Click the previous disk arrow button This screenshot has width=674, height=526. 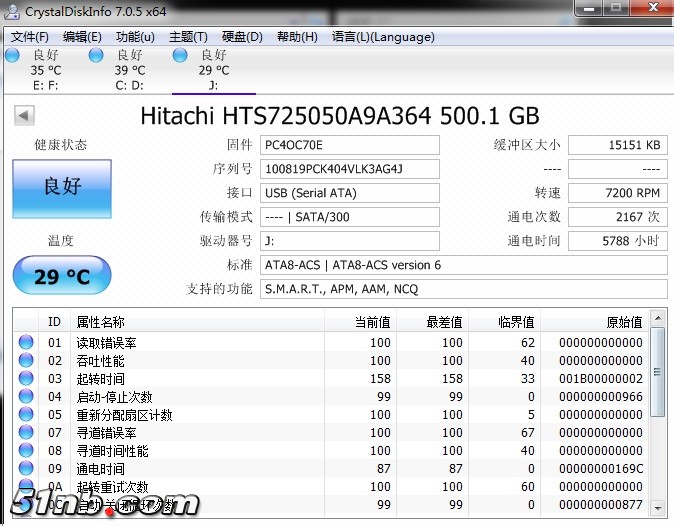(24, 116)
